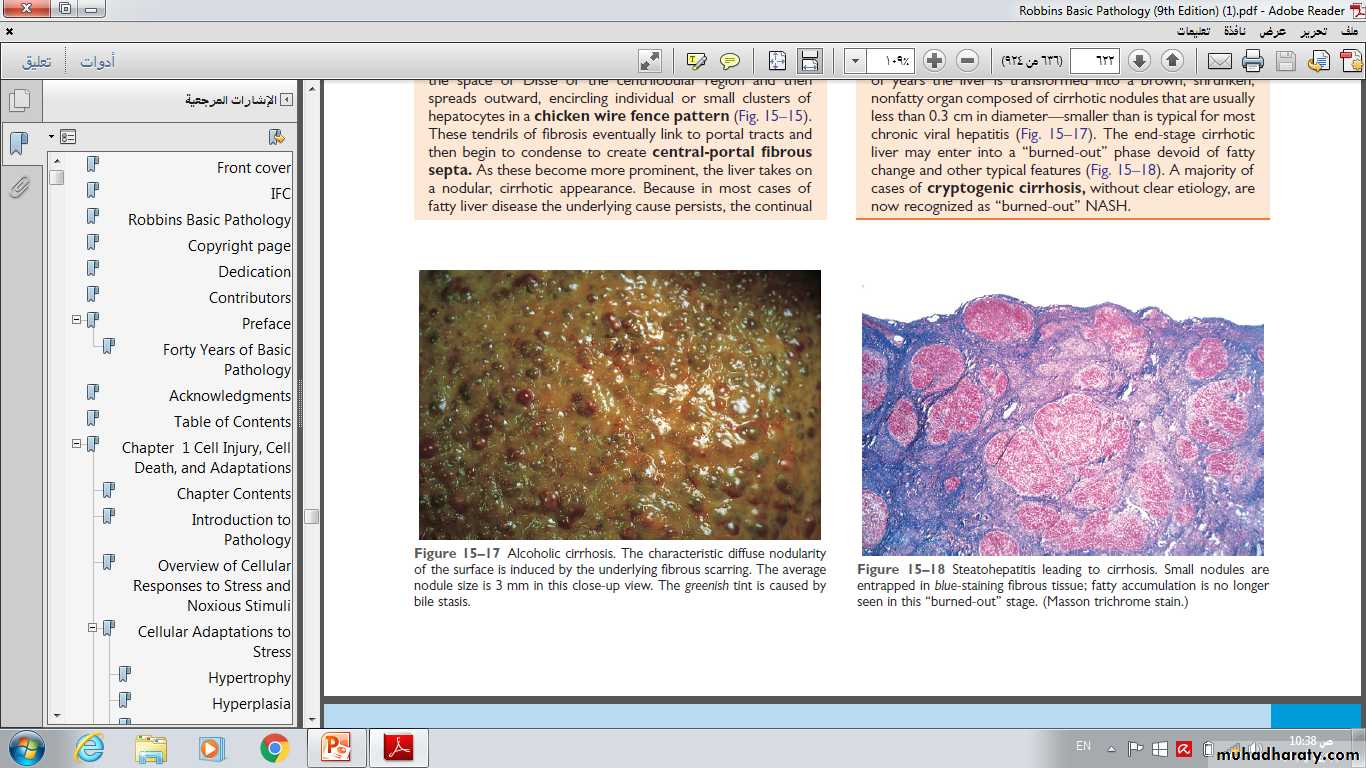Add a sticky note comment
Screen dimensions: 1366x768
(x=730, y=61)
